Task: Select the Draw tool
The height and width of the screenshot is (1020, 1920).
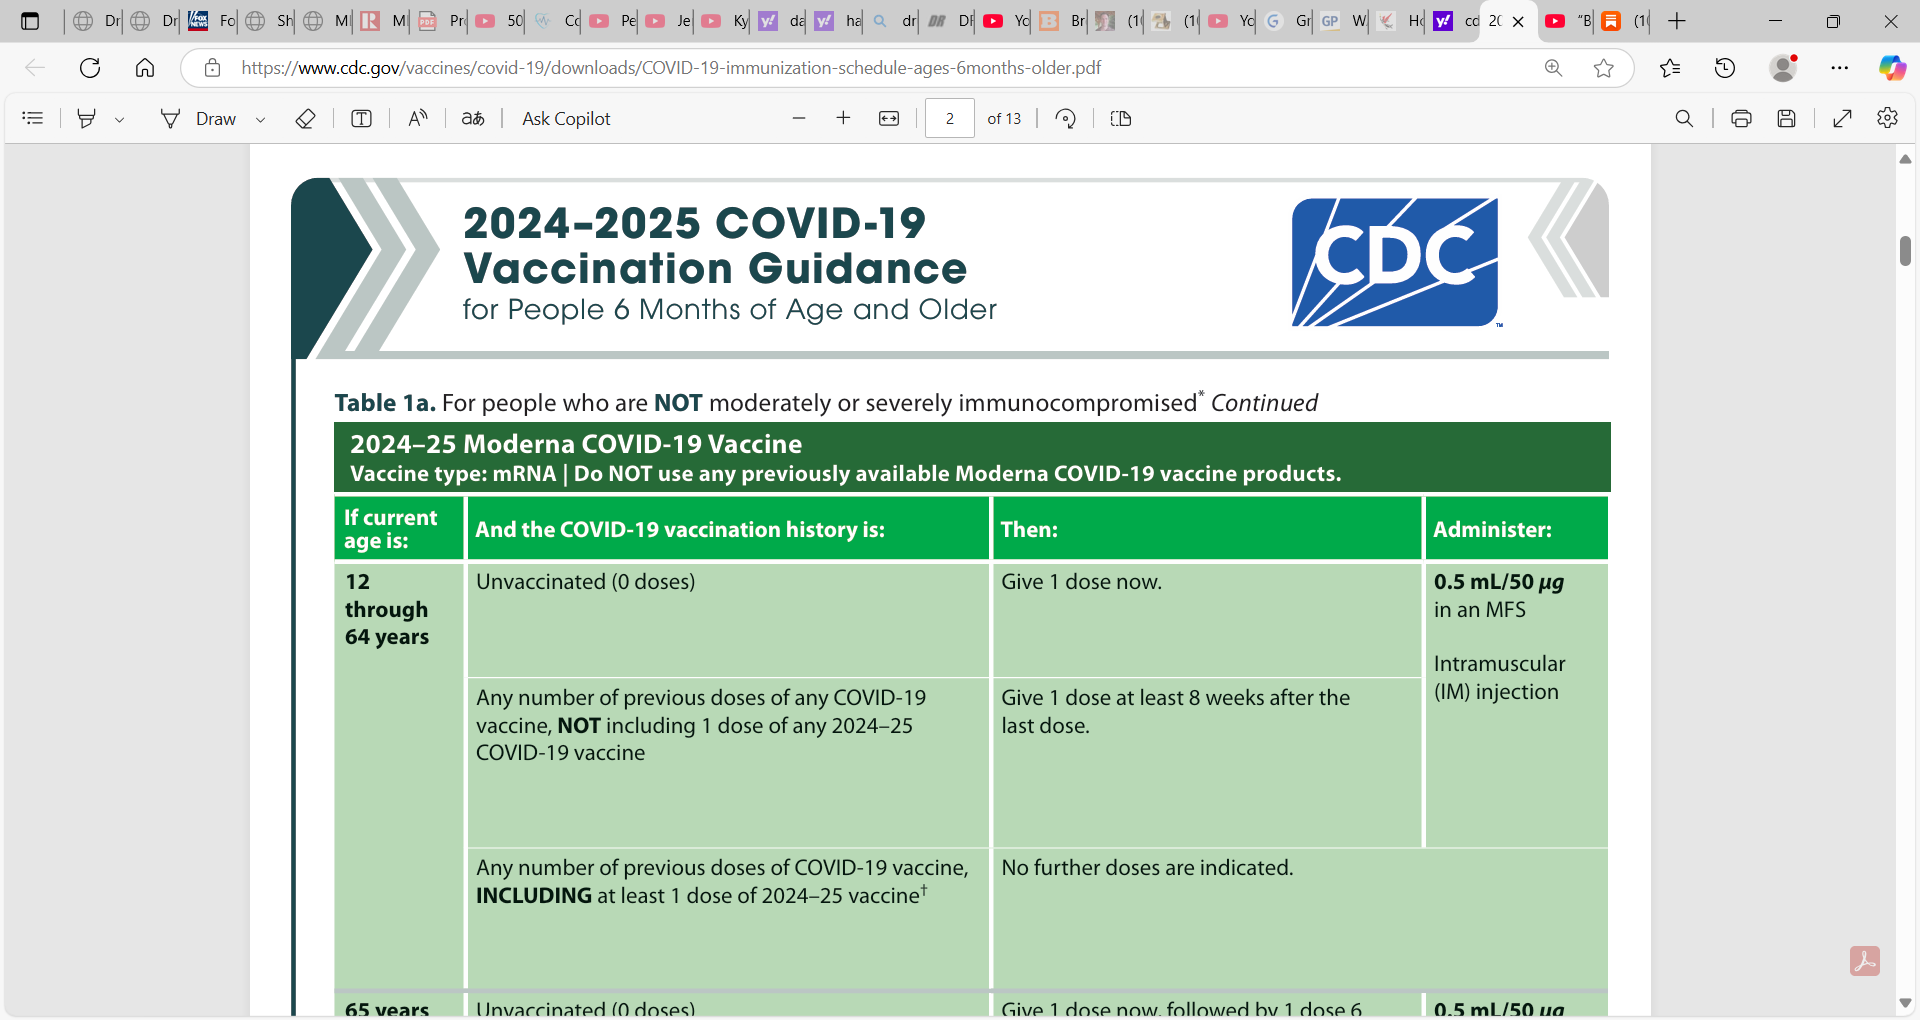Action: (198, 118)
